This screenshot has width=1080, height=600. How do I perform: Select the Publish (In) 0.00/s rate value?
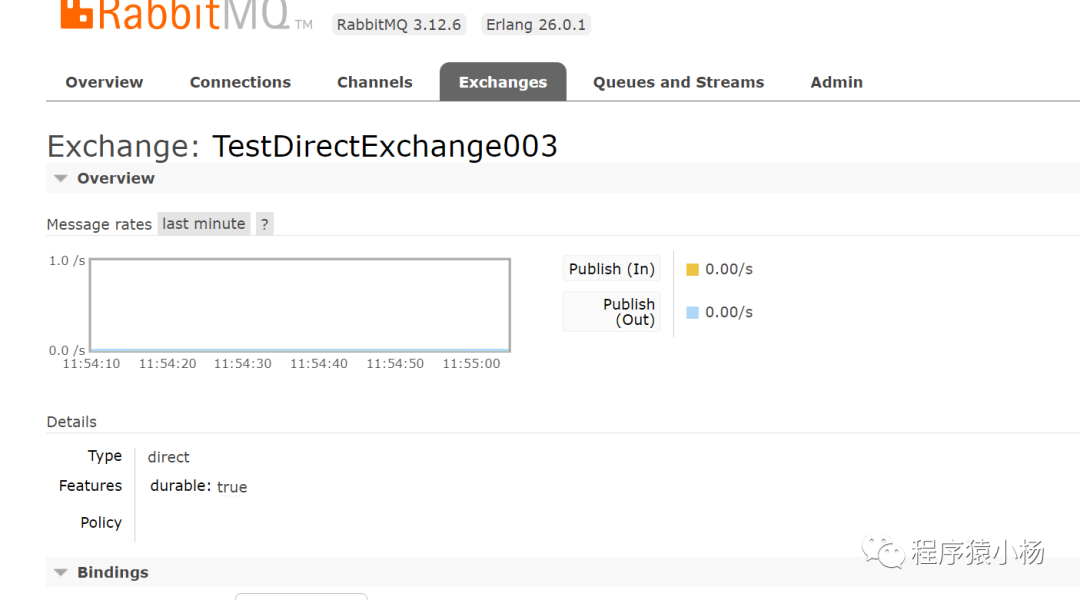tap(729, 269)
